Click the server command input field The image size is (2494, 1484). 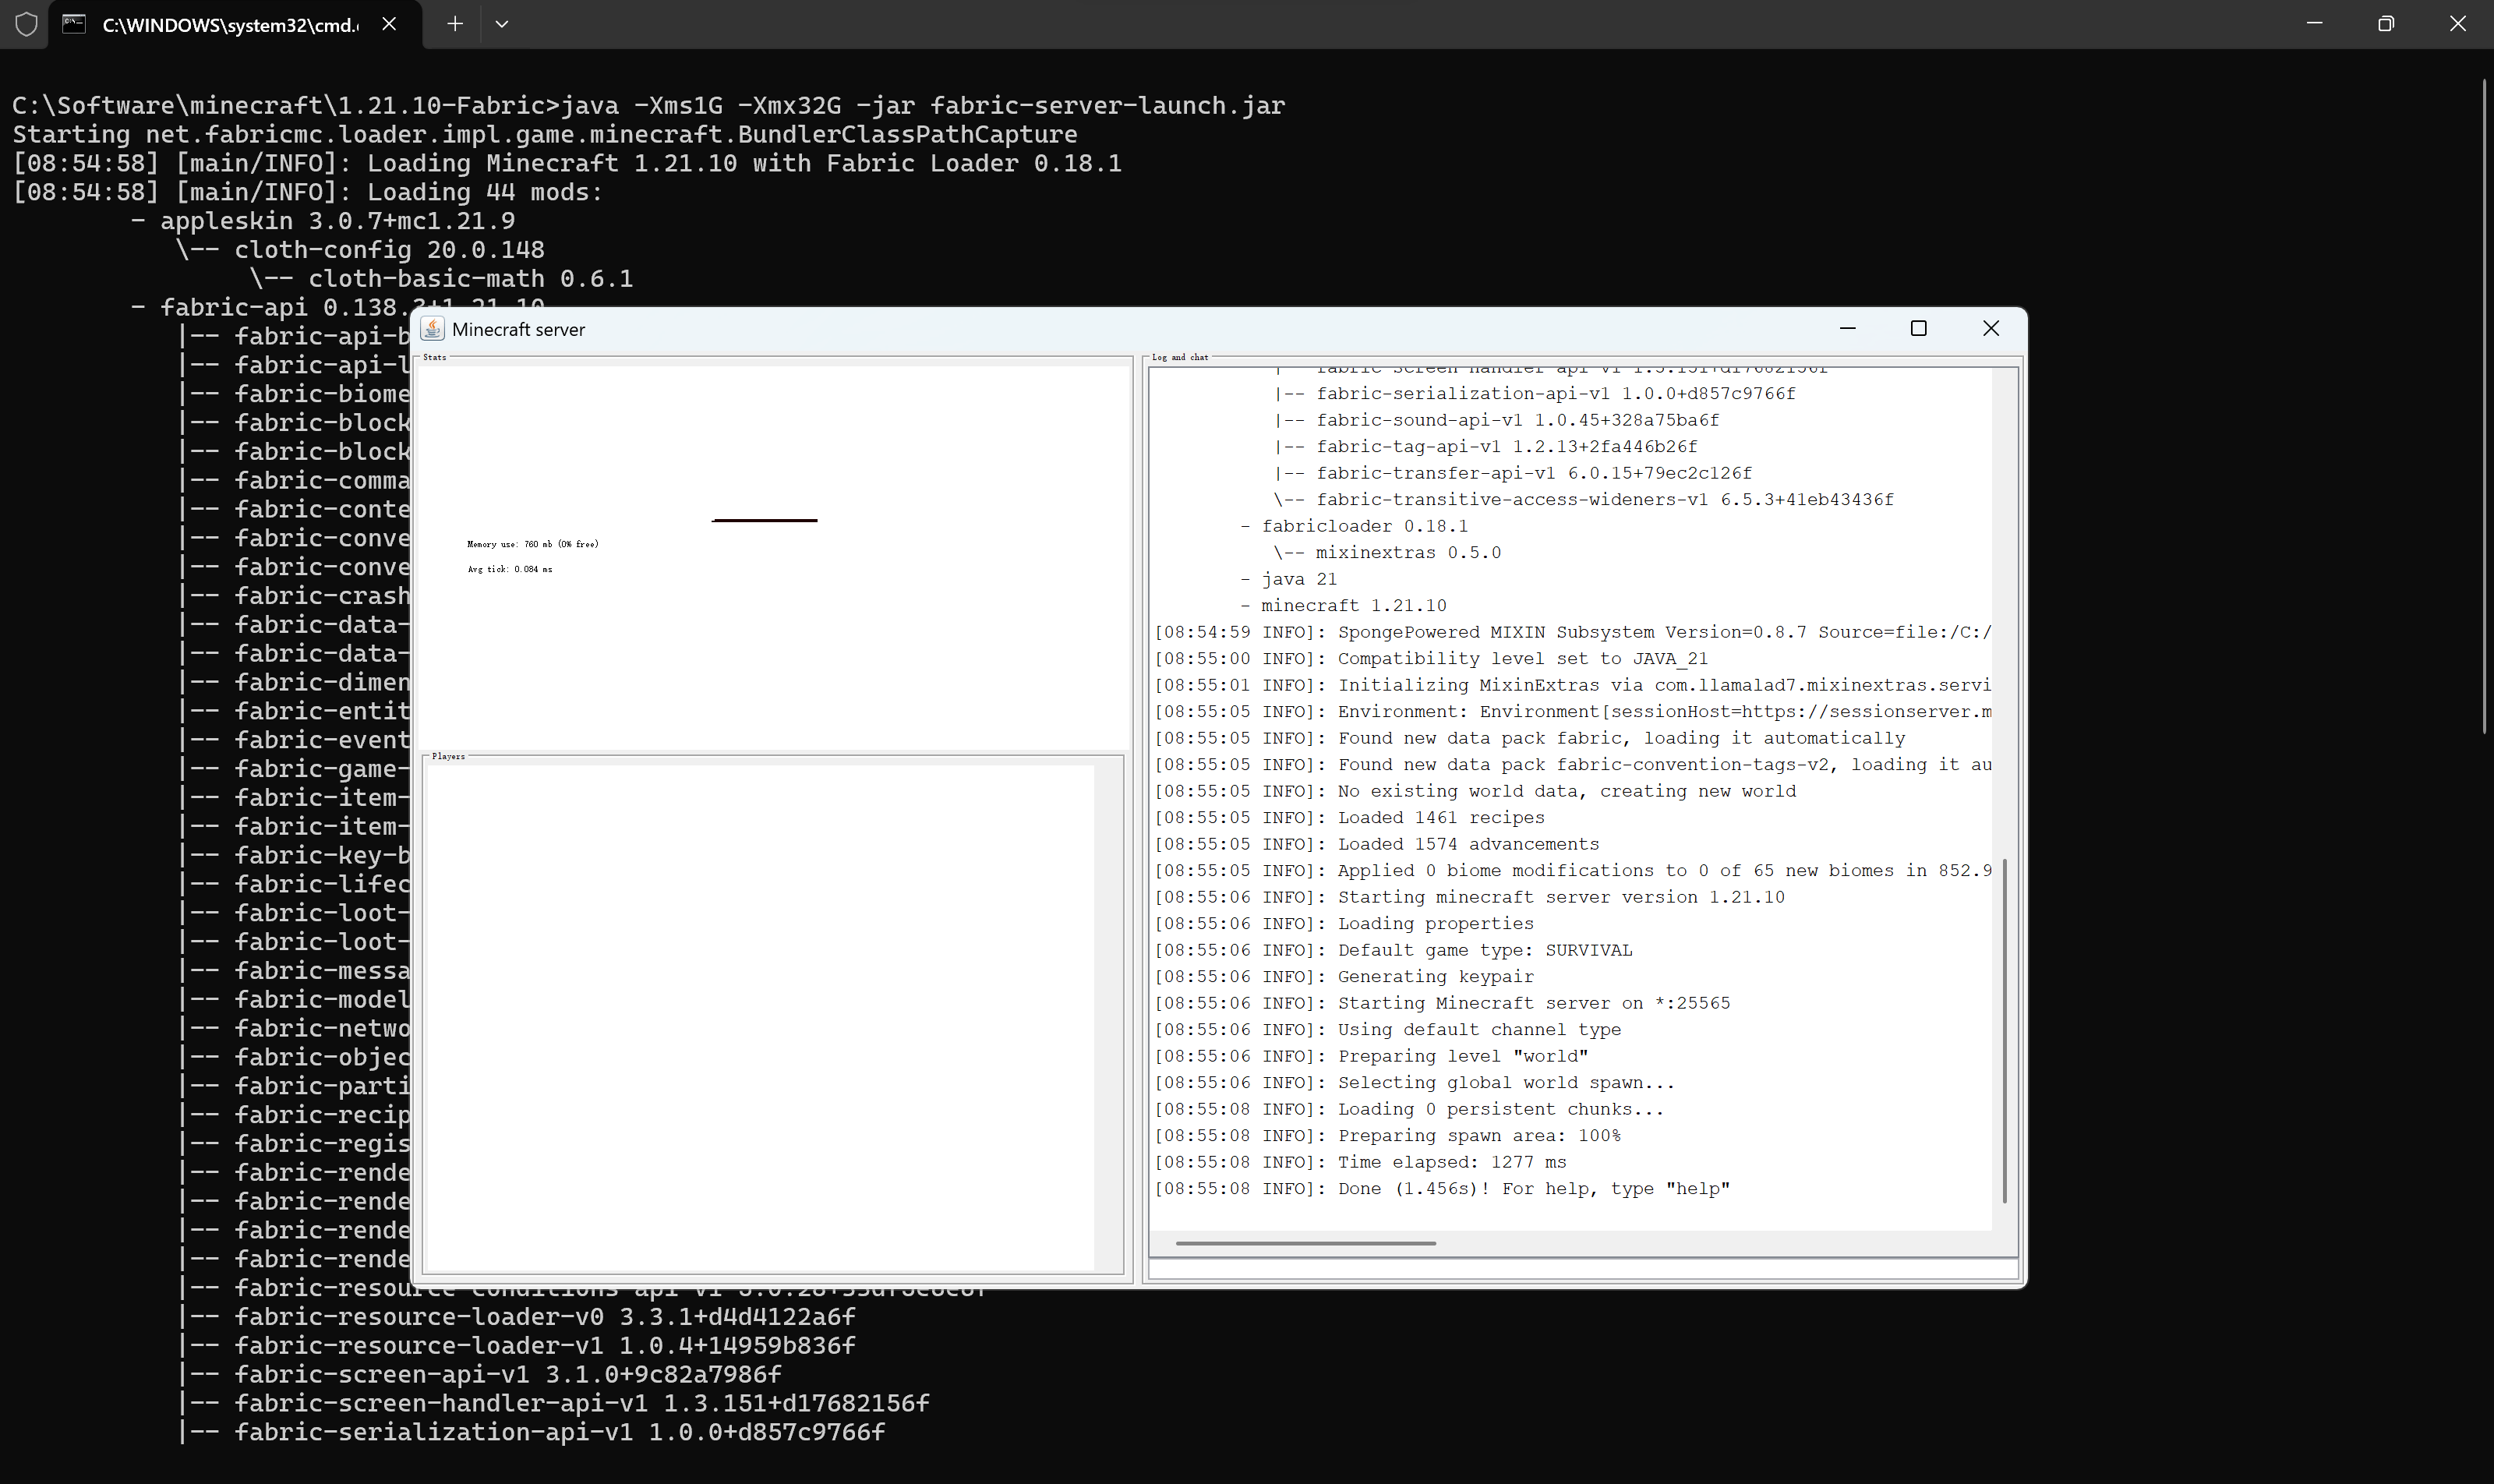click(x=1582, y=1269)
